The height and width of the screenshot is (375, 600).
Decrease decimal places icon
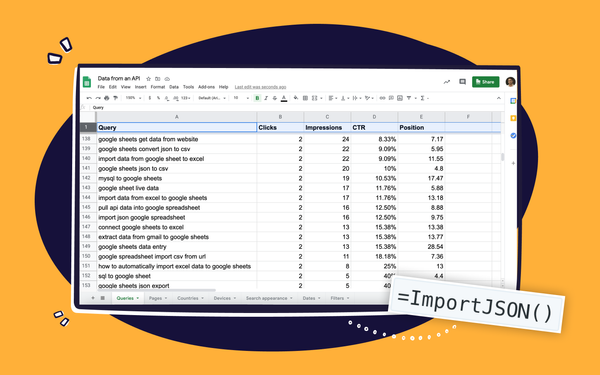coord(167,98)
